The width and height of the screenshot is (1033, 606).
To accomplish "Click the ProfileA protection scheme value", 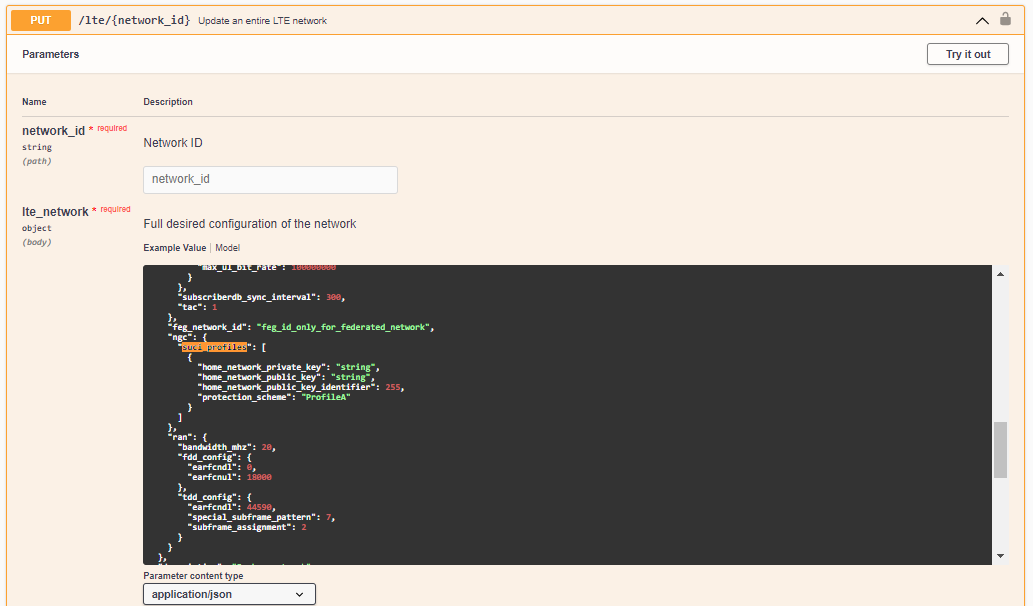I will [x=329, y=397].
